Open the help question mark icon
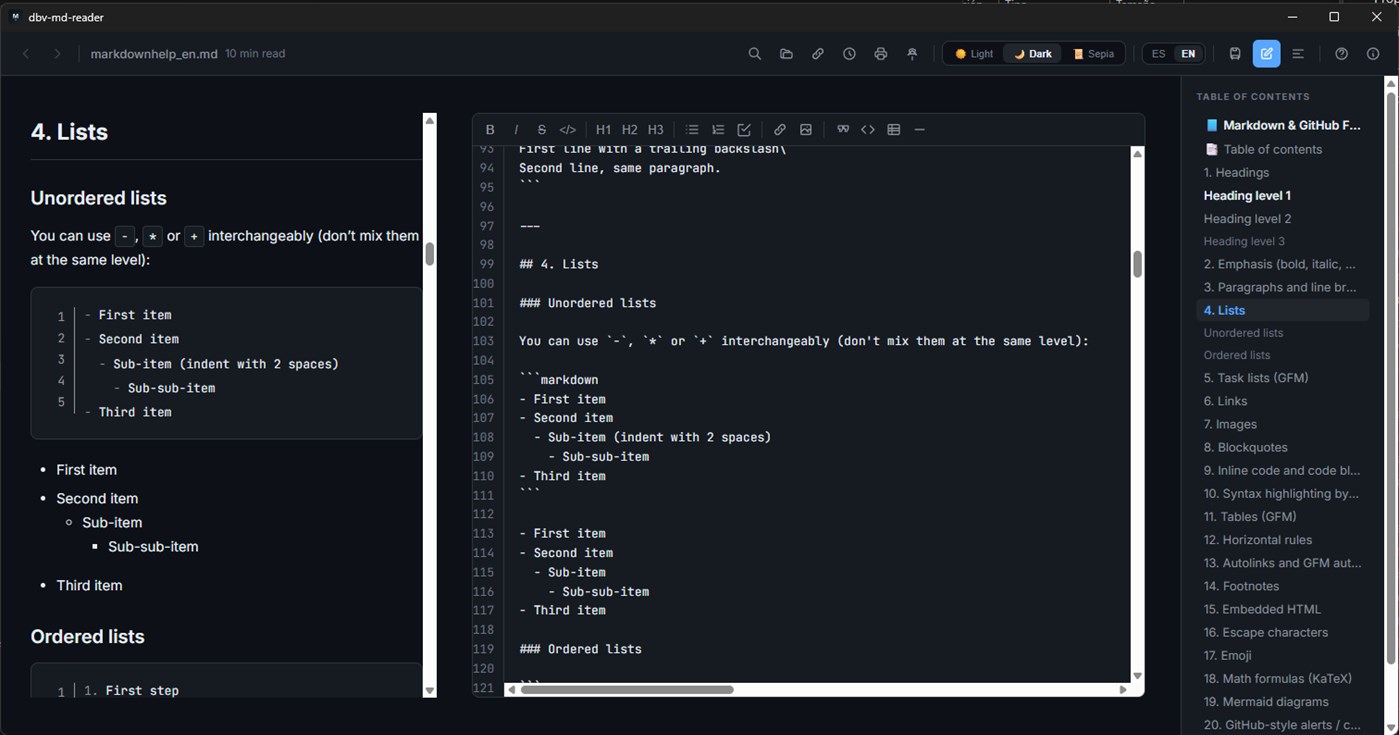 point(1342,54)
